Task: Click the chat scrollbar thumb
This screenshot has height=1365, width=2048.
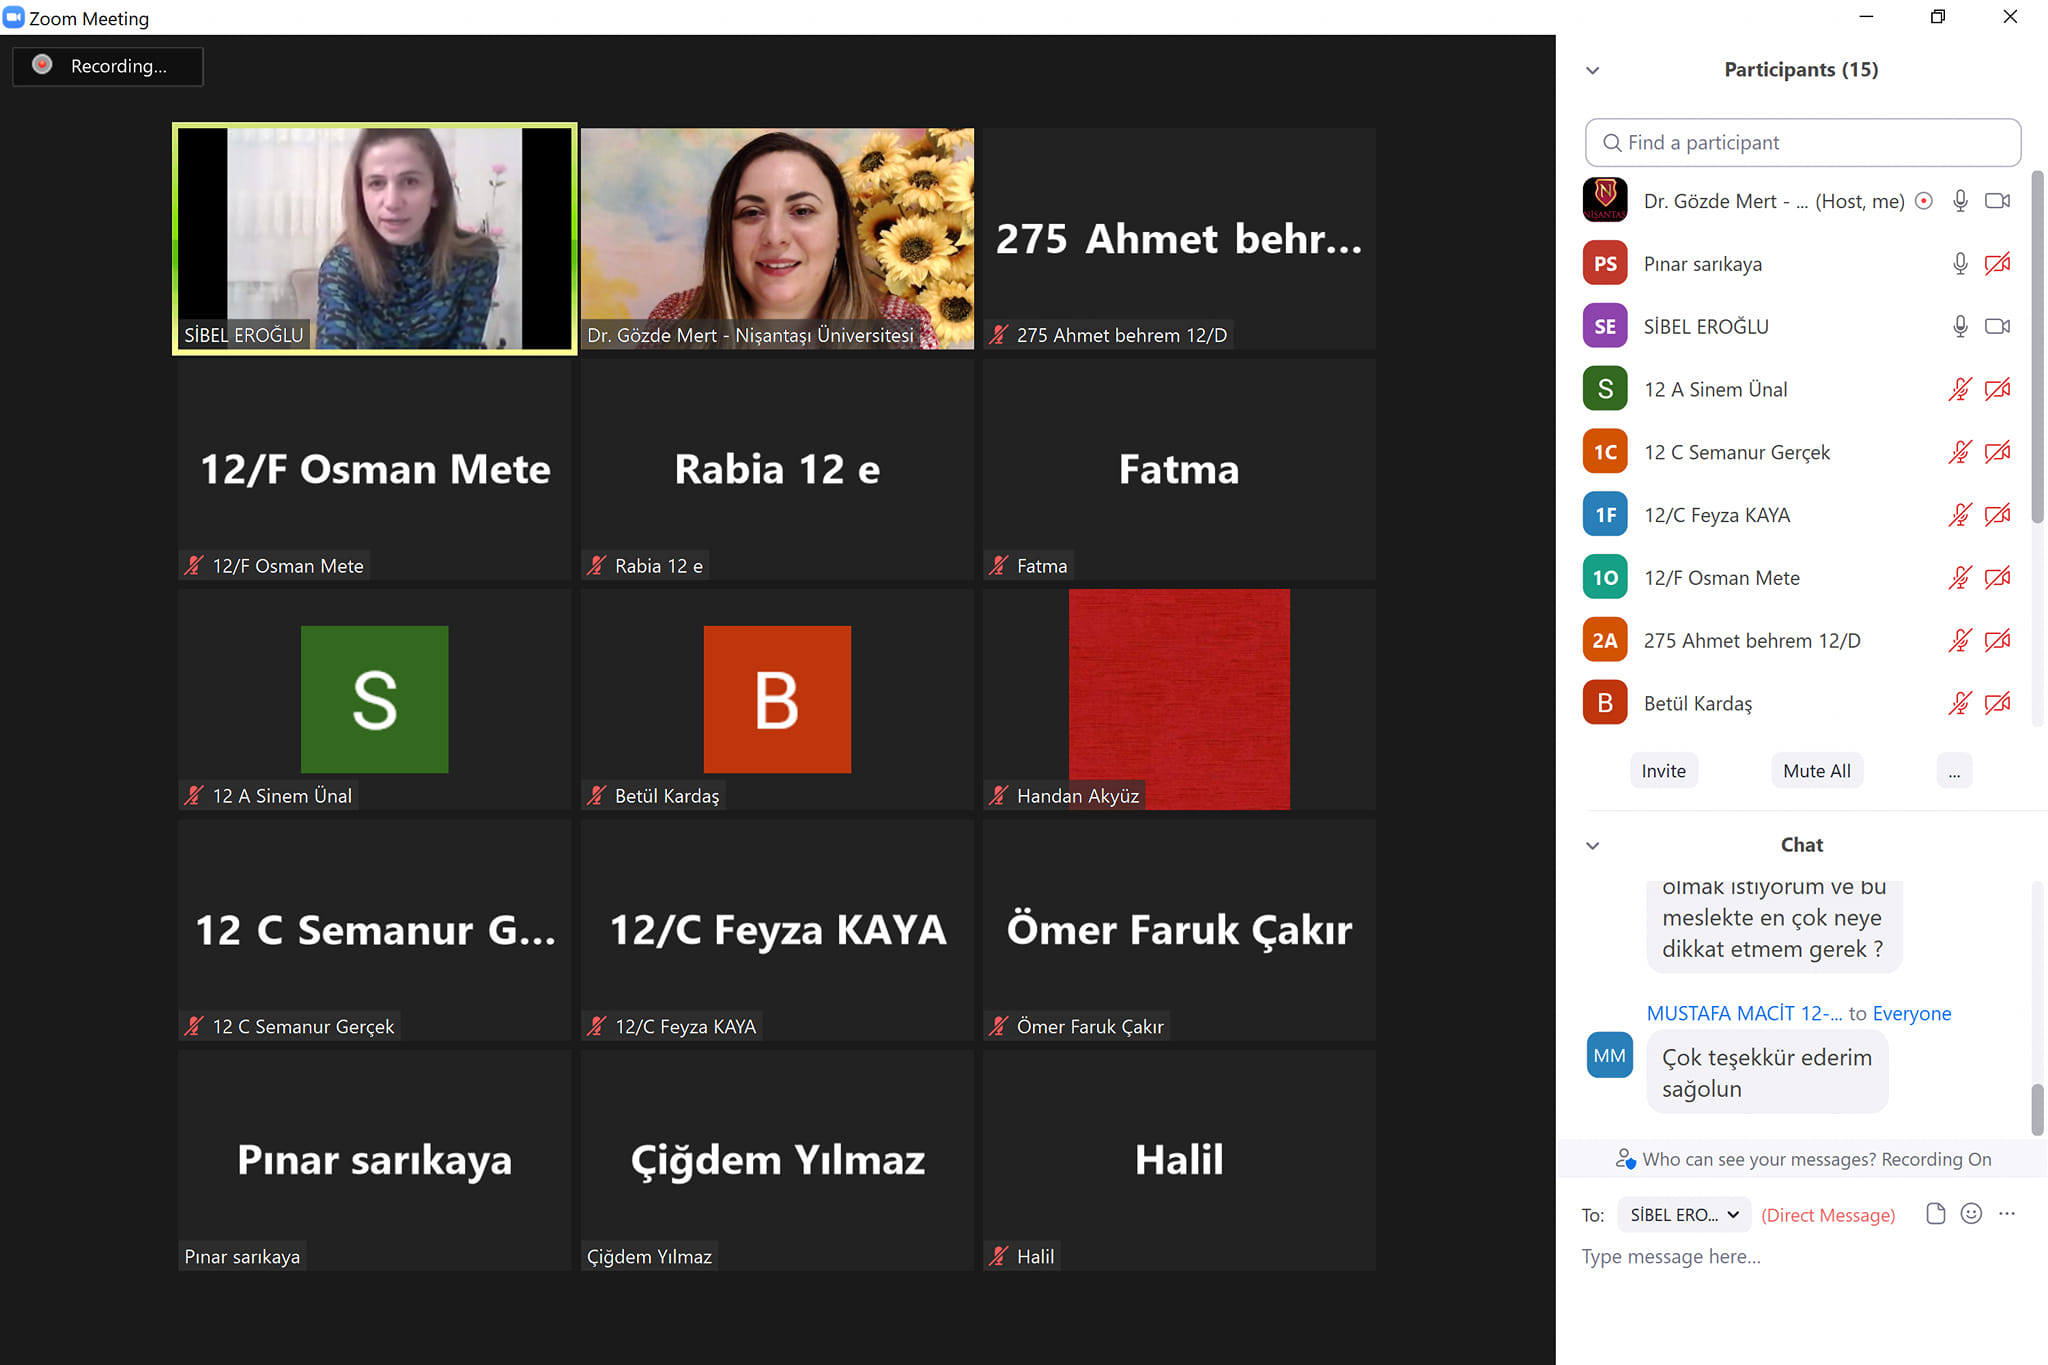Action: click(x=2037, y=1110)
